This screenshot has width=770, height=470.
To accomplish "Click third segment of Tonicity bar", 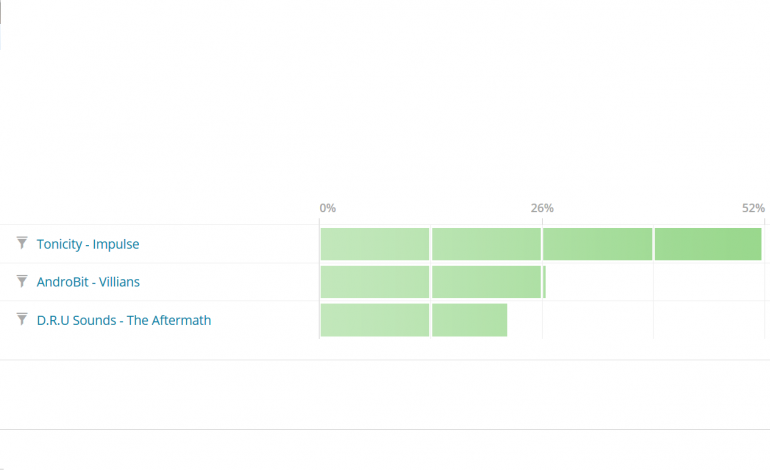I will tap(597, 244).
